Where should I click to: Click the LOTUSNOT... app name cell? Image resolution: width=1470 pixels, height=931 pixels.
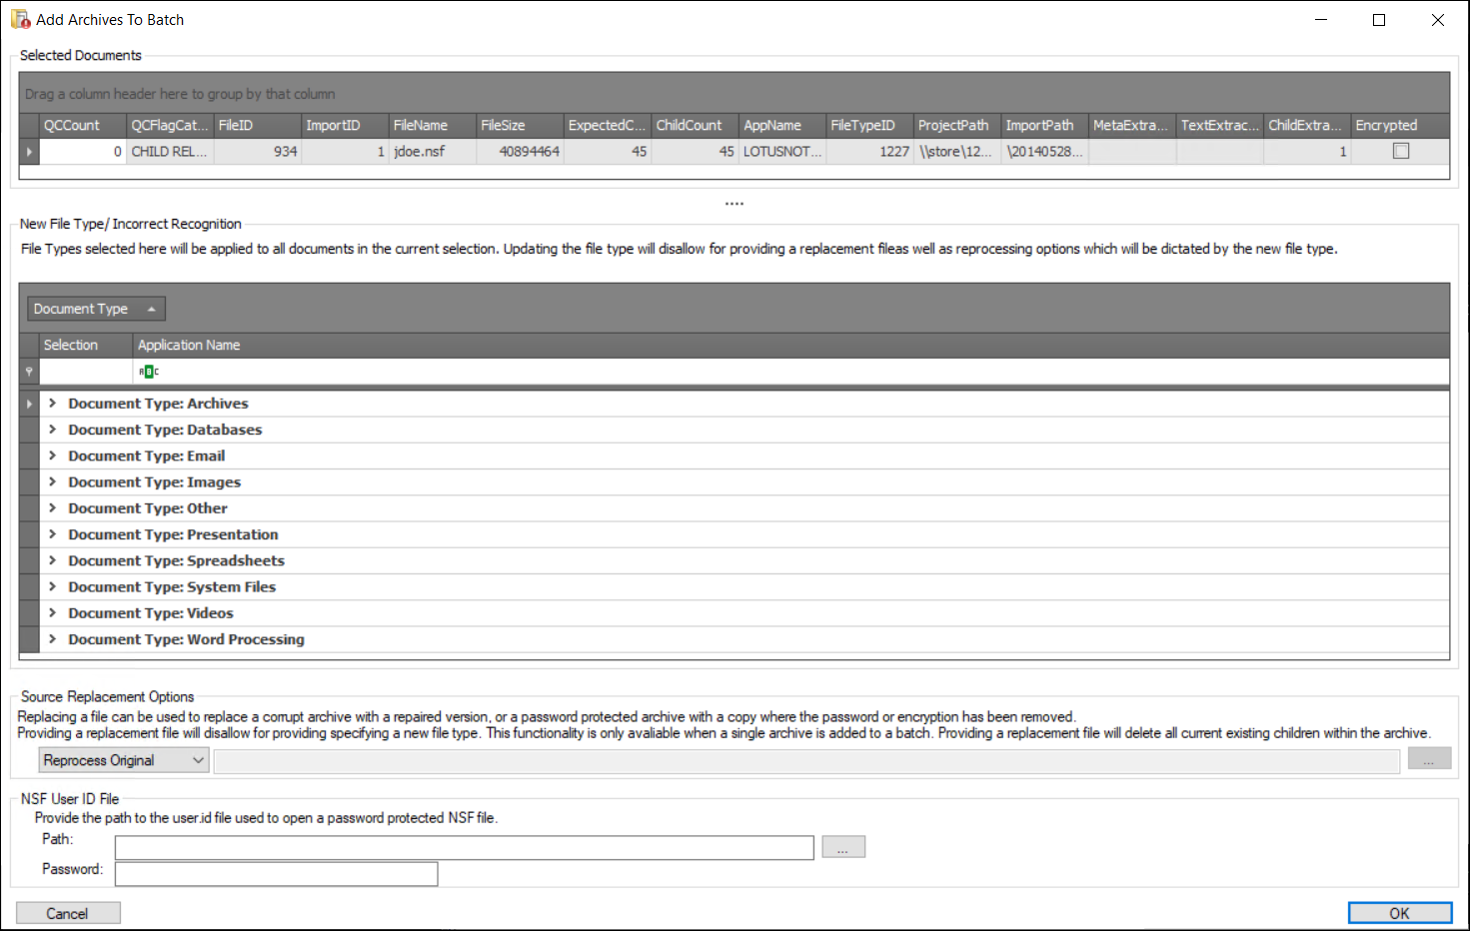(x=783, y=151)
